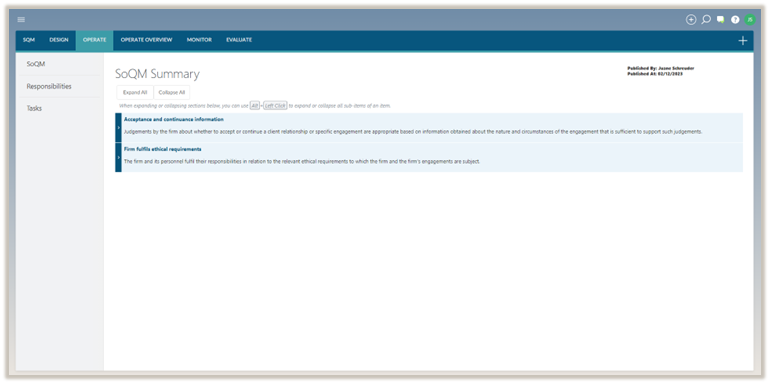Image resolution: width=770 pixels, height=384 pixels.
Task: Open the search magnifier icon
Action: 706,20
